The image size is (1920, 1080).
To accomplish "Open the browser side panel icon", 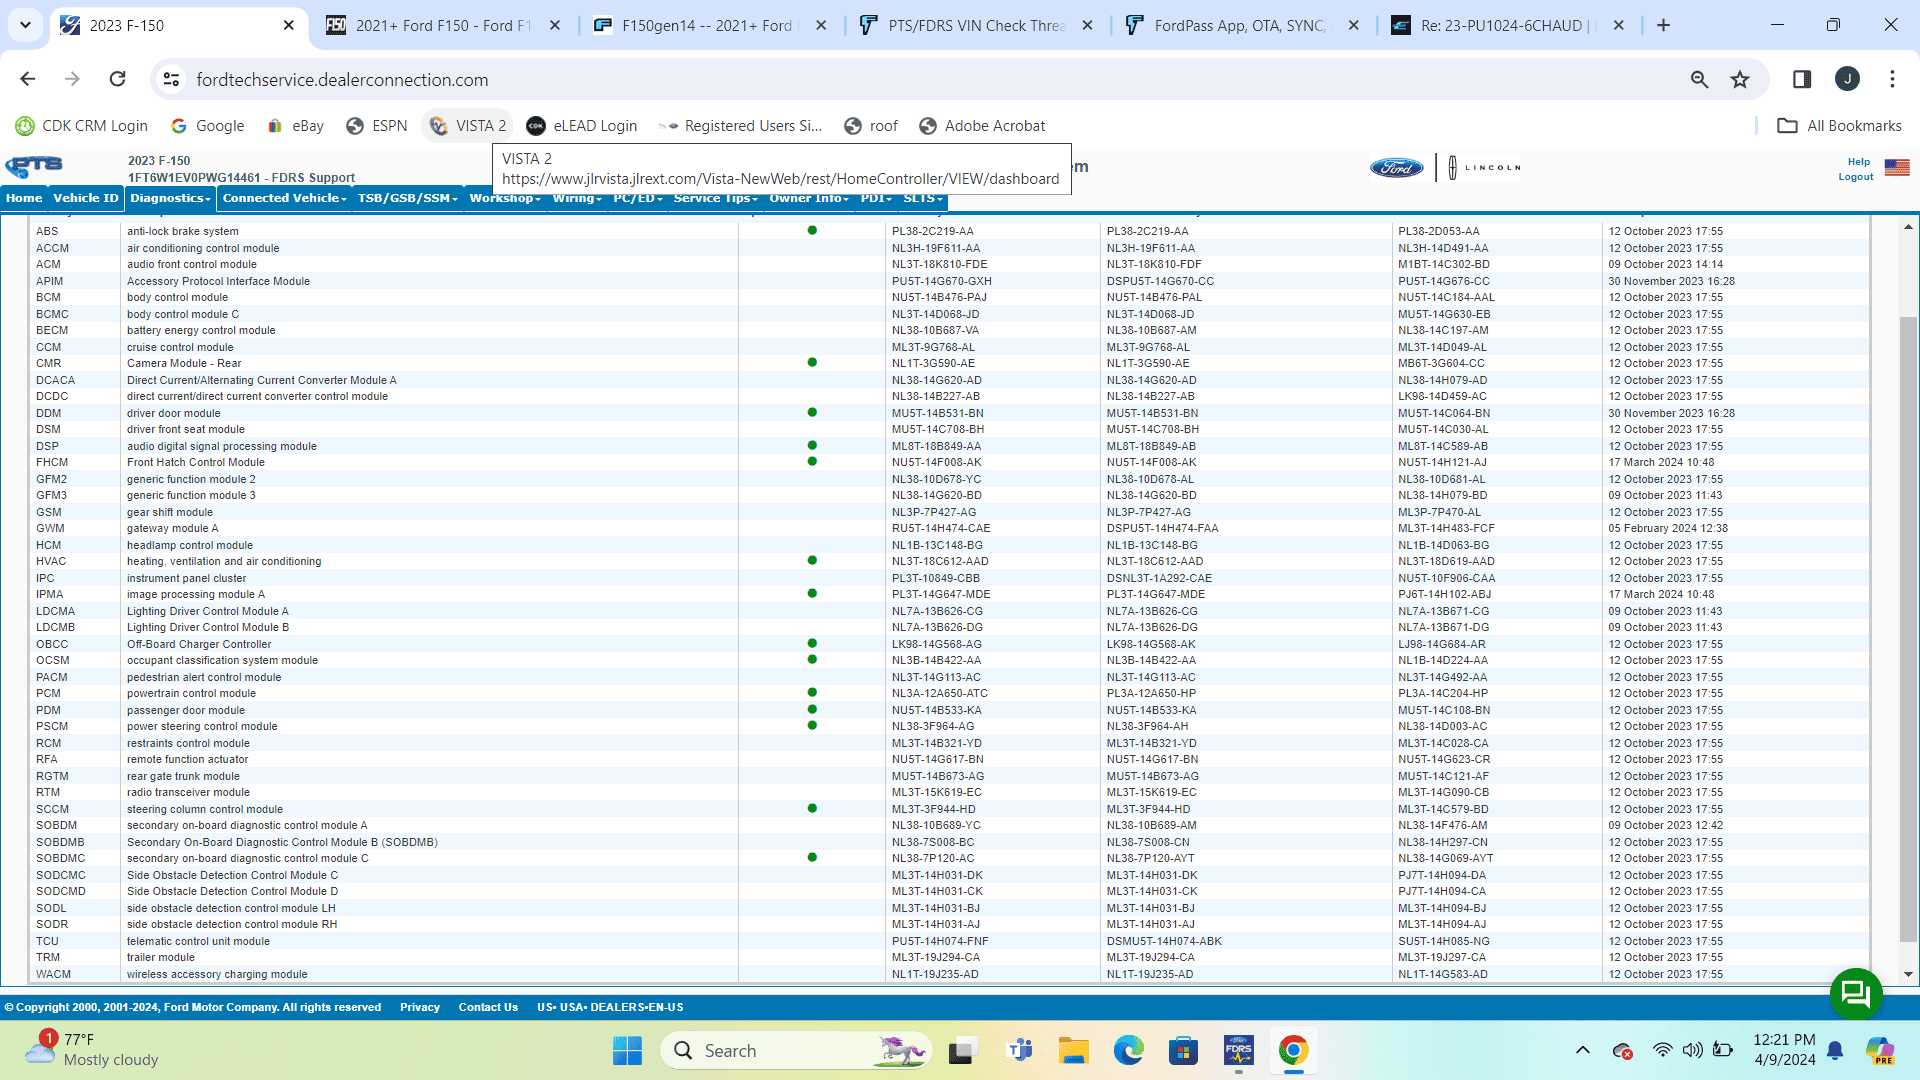I will pos(1802,80).
